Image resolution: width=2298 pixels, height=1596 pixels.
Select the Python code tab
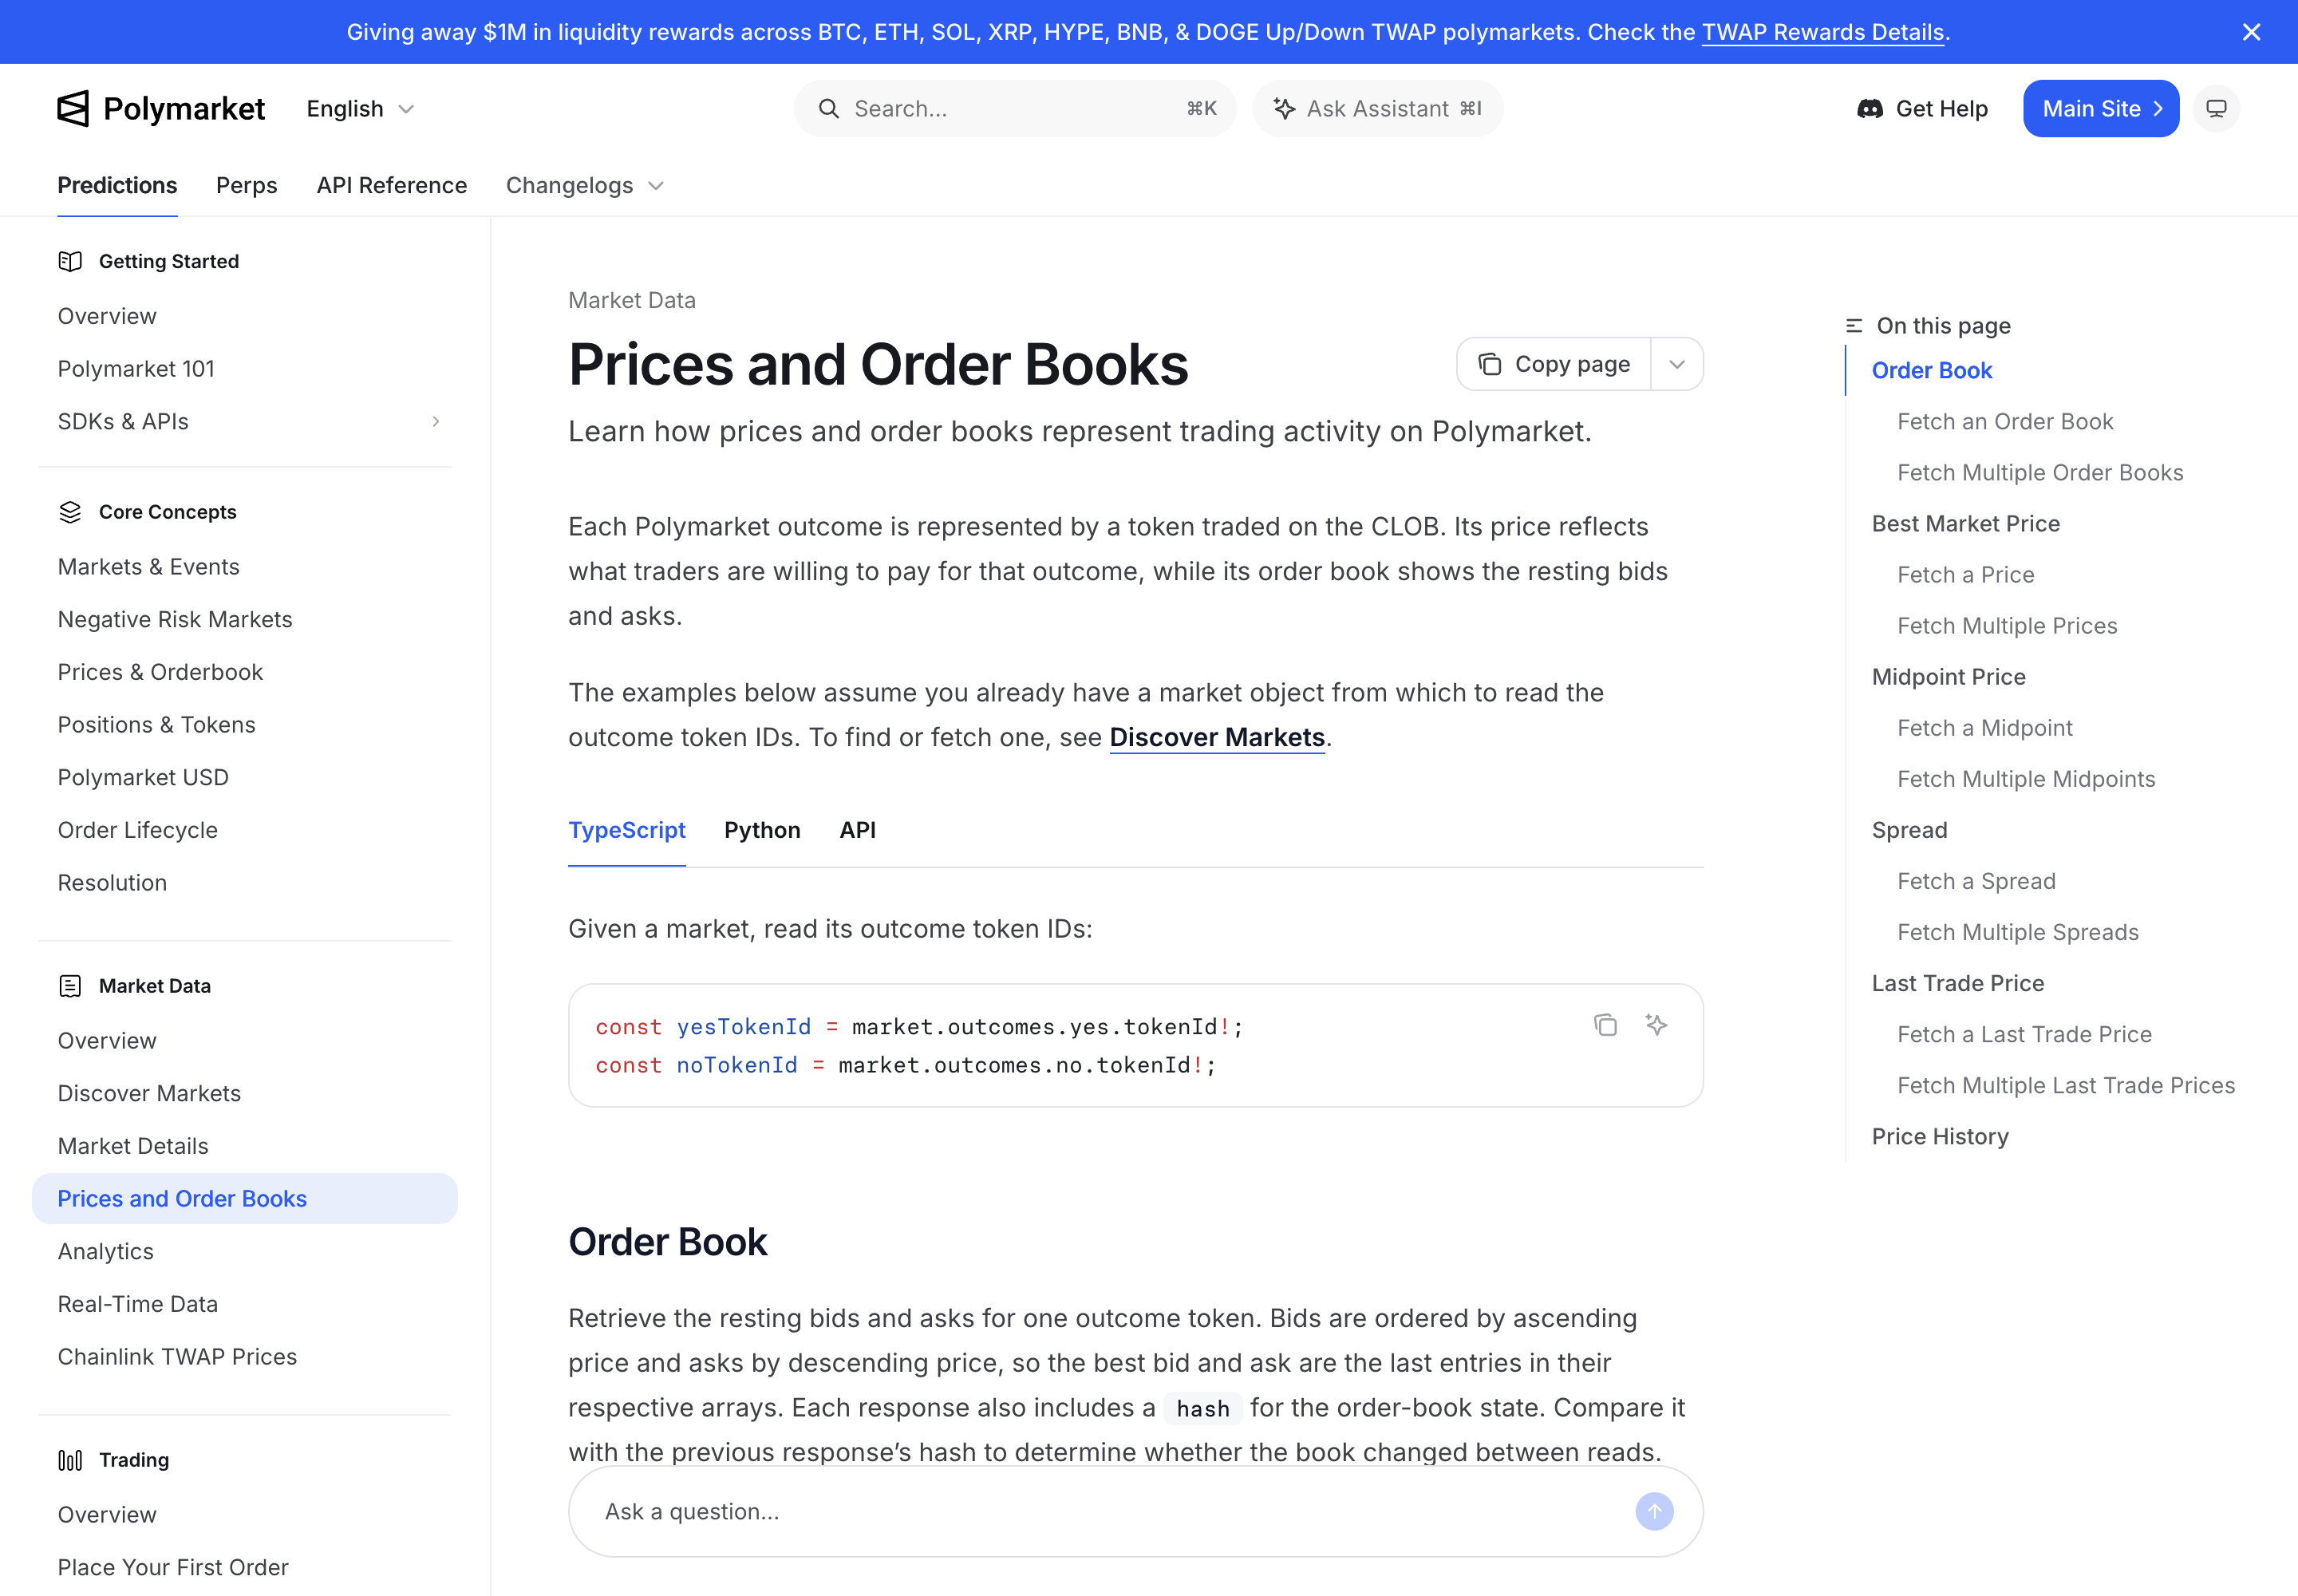coord(762,830)
